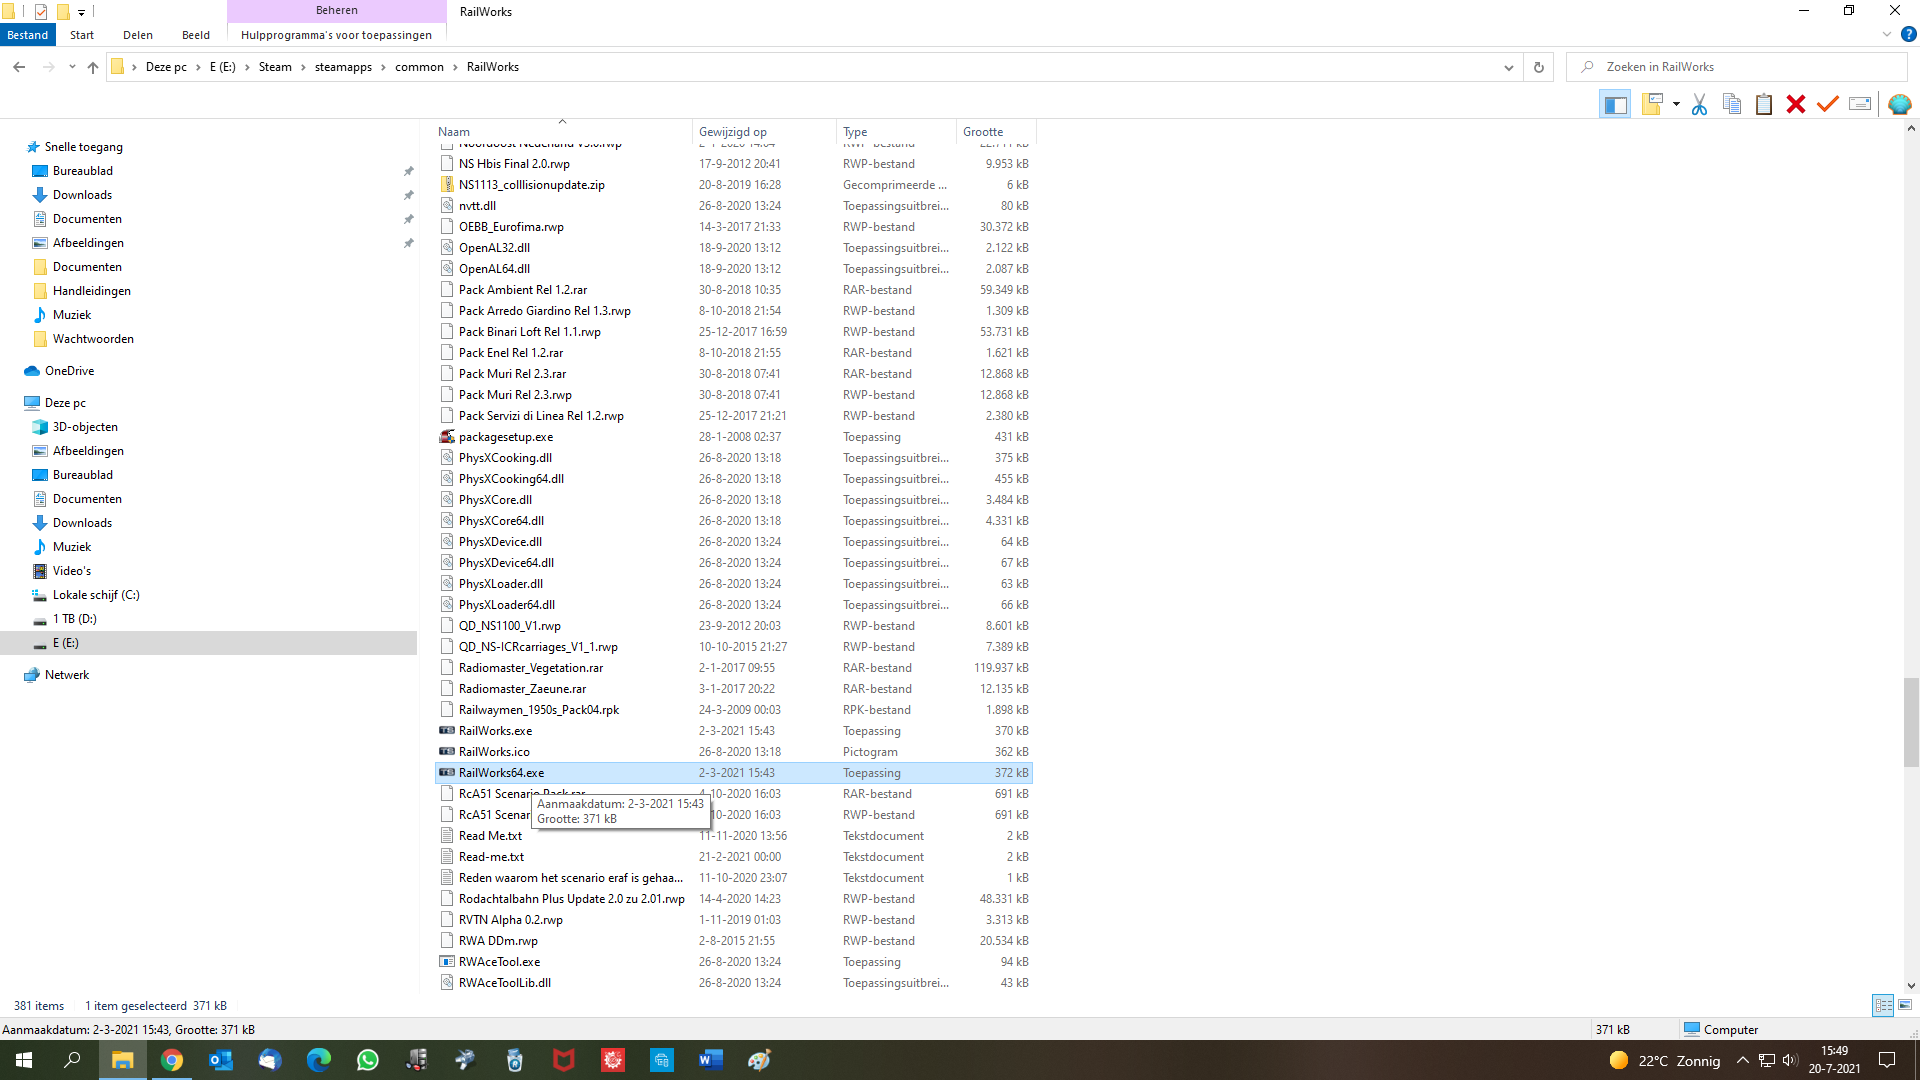
Task: Toggle the navigation pane toolbar button
Action: point(1615,104)
